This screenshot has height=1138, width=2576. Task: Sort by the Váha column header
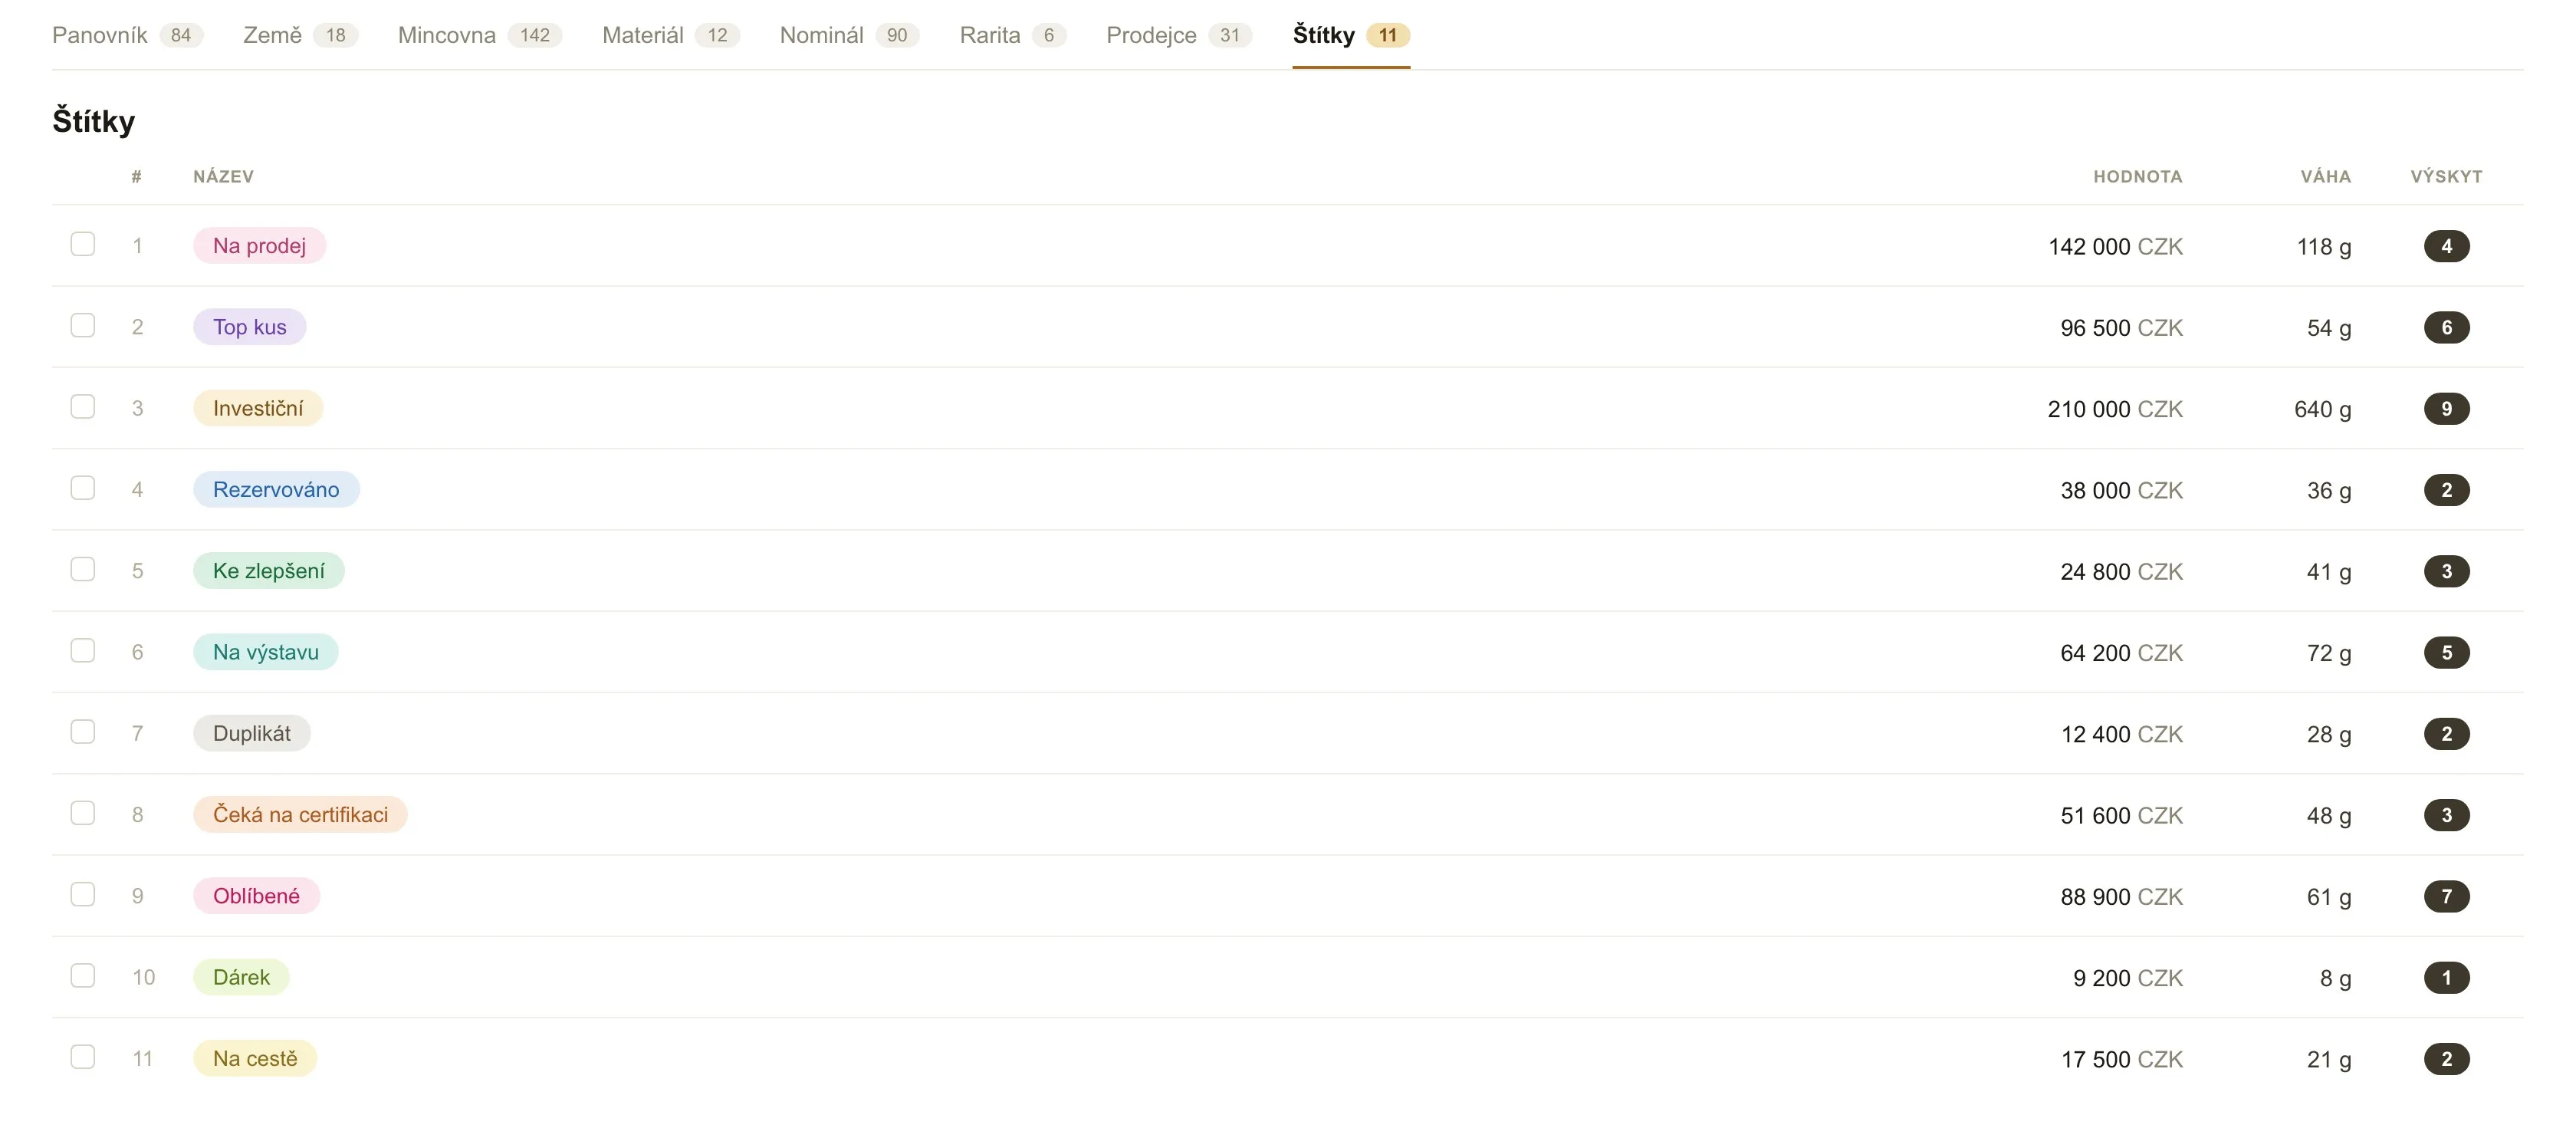pyautogui.click(x=2325, y=176)
